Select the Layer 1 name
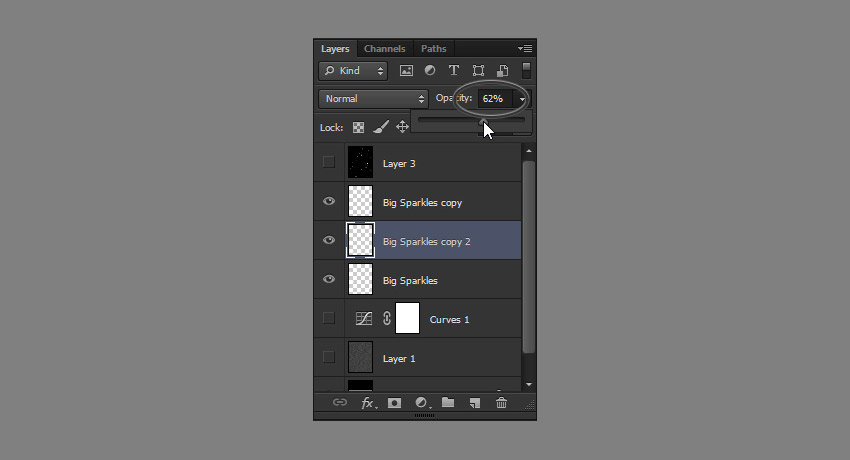Viewport: 850px width, 460px height. point(399,359)
